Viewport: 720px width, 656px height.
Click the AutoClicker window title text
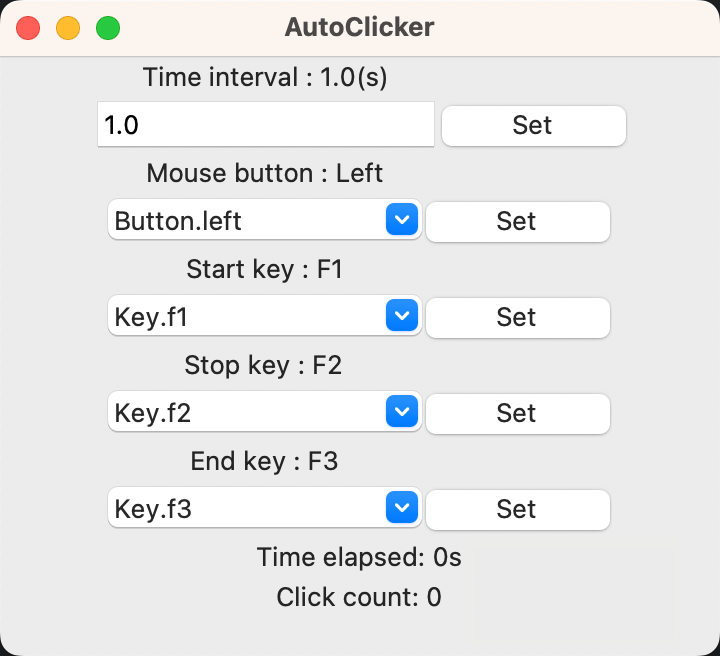[x=360, y=28]
